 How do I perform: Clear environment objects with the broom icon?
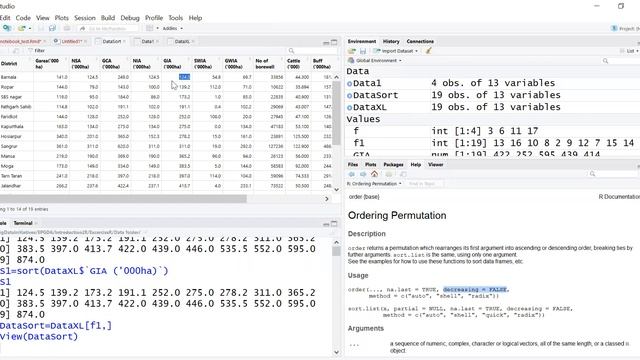pyautogui.click(x=428, y=51)
